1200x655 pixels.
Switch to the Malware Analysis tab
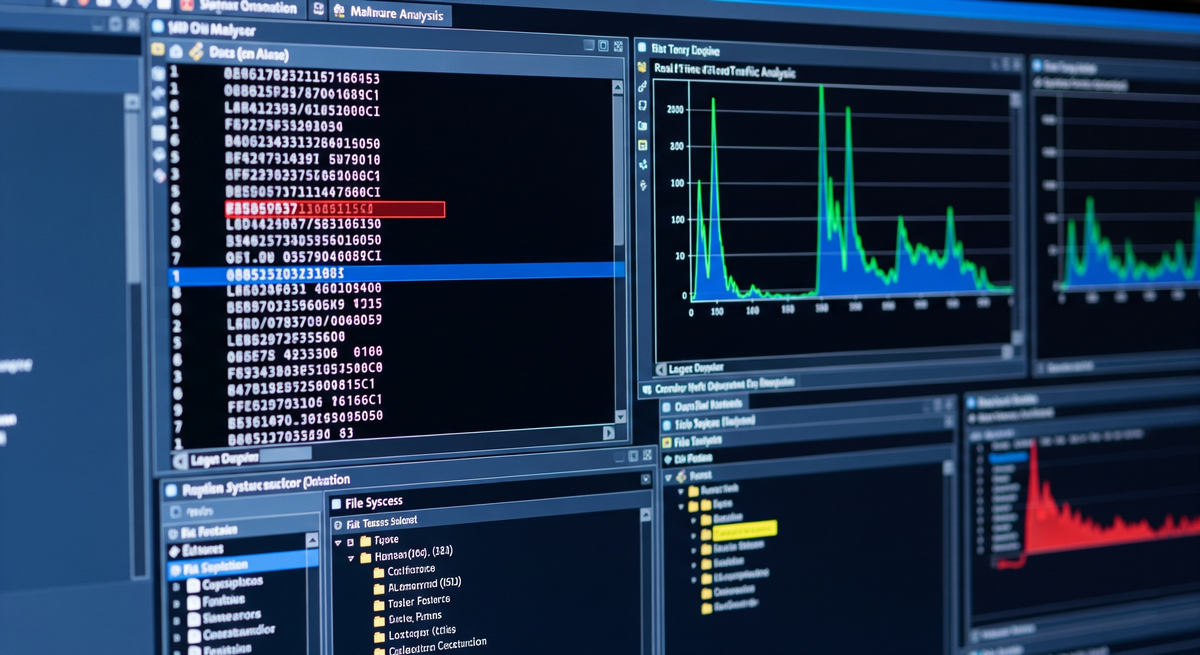pos(388,14)
